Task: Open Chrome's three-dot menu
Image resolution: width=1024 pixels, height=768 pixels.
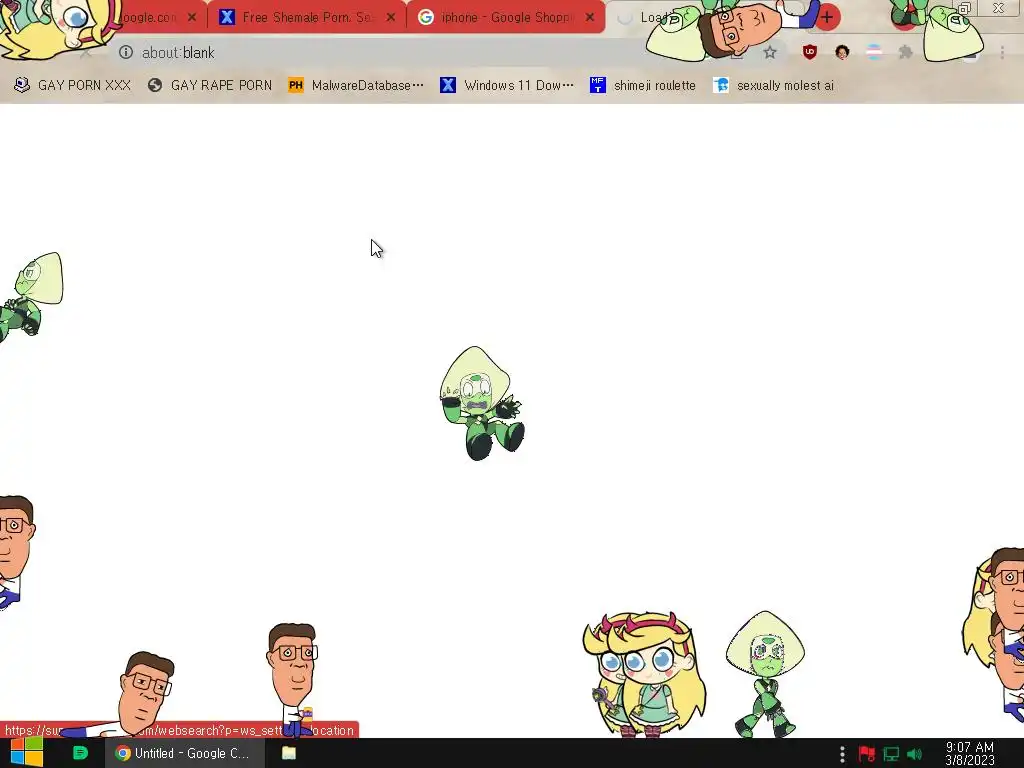Action: coord(1002,52)
